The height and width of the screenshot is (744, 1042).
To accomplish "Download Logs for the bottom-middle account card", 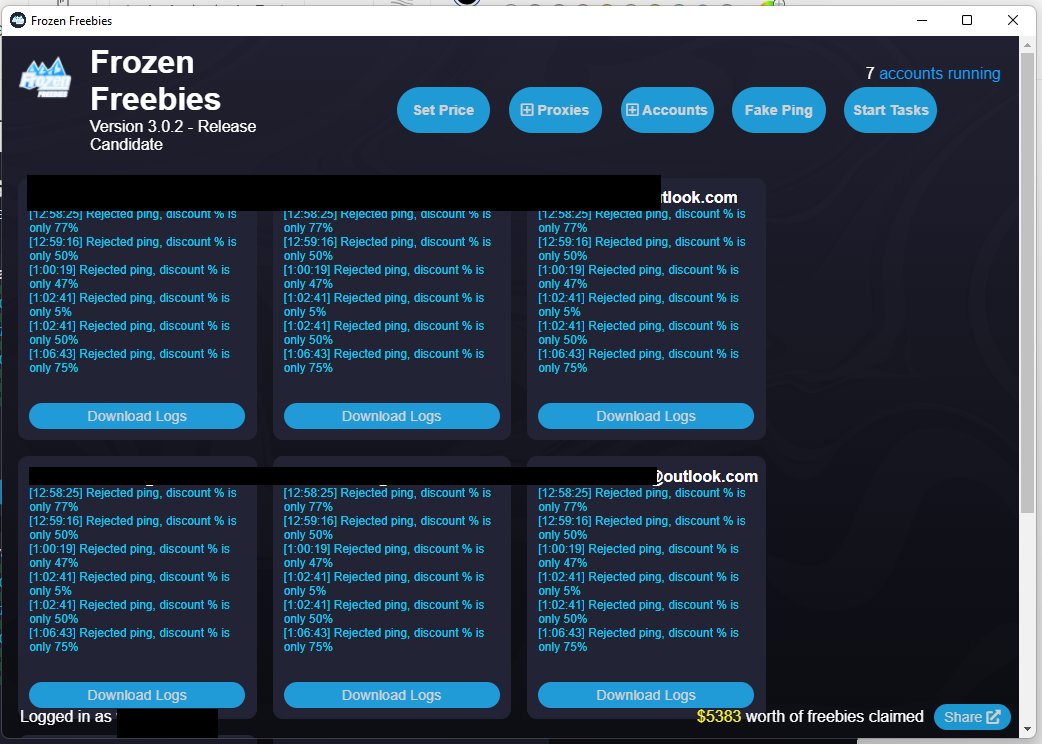I will point(391,695).
